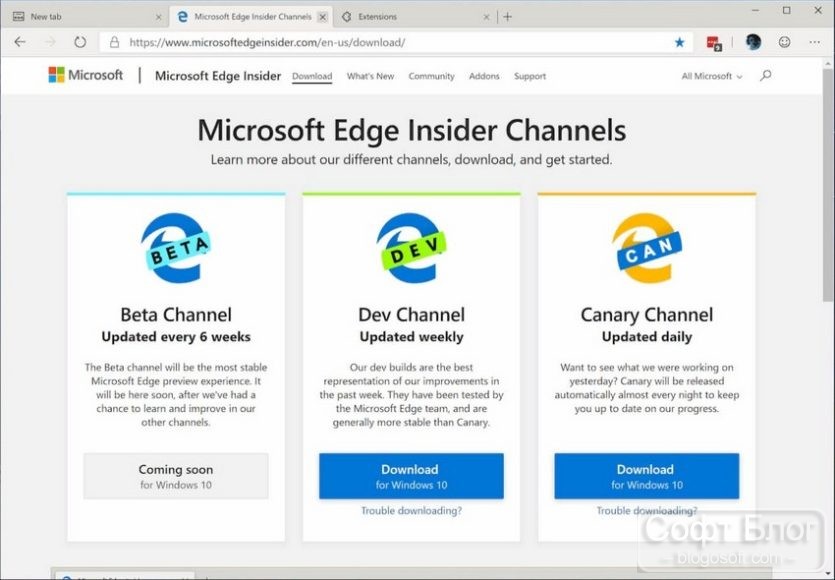Click Updated weekly text
The width and height of the screenshot is (835, 580).
(411, 337)
